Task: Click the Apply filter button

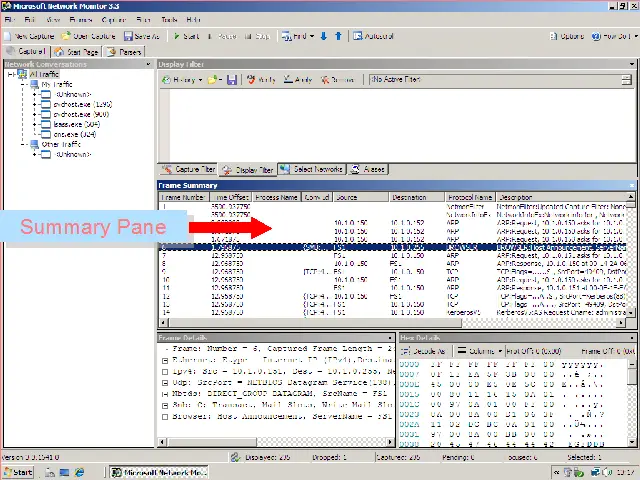Action: [x=299, y=80]
